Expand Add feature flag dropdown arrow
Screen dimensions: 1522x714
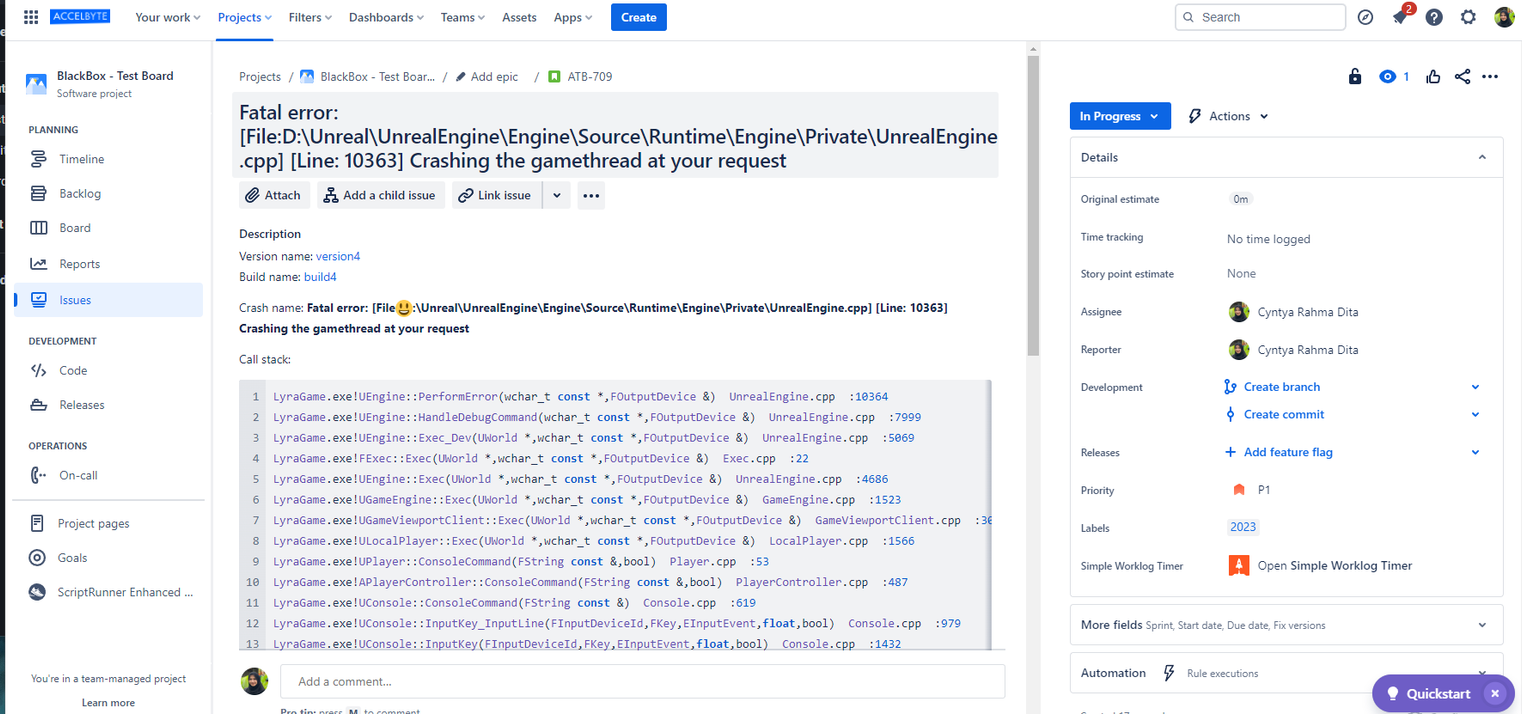[1476, 452]
